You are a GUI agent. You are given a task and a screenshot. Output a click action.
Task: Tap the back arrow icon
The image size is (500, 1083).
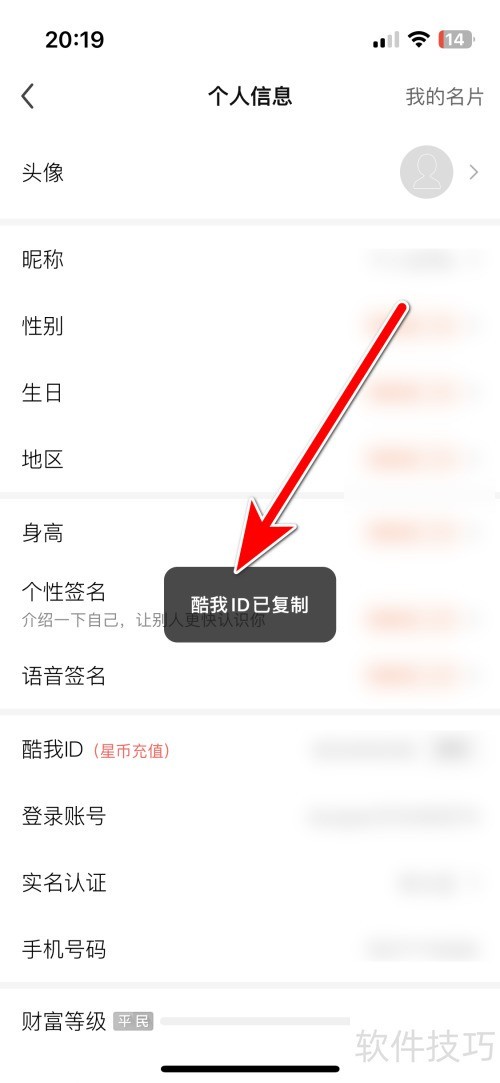pyautogui.click(x=28, y=97)
